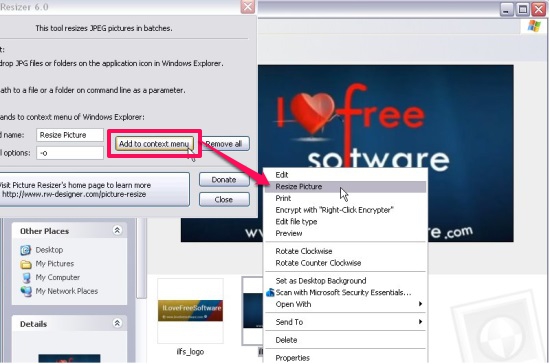Image resolution: width=550 pixels, height=364 pixels.
Task: Collapse the Details panel chevron
Action: point(117,323)
